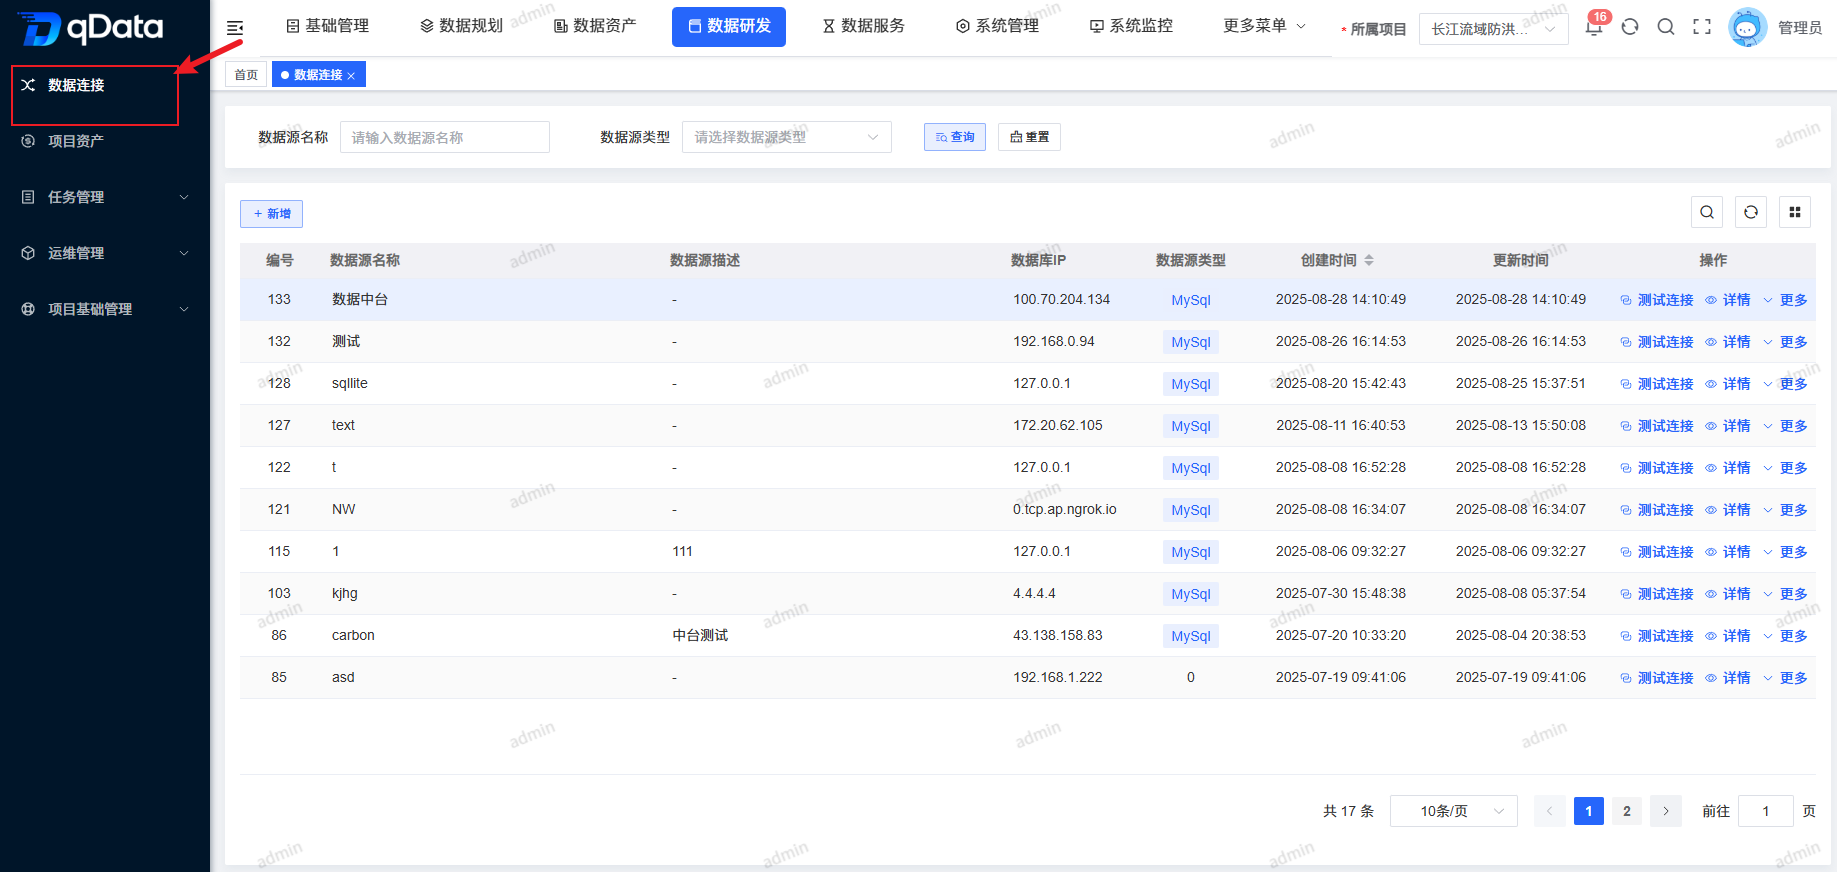This screenshot has width=1837, height=872.
Task: Open 系统管理 top menu
Action: pos(997,26)
